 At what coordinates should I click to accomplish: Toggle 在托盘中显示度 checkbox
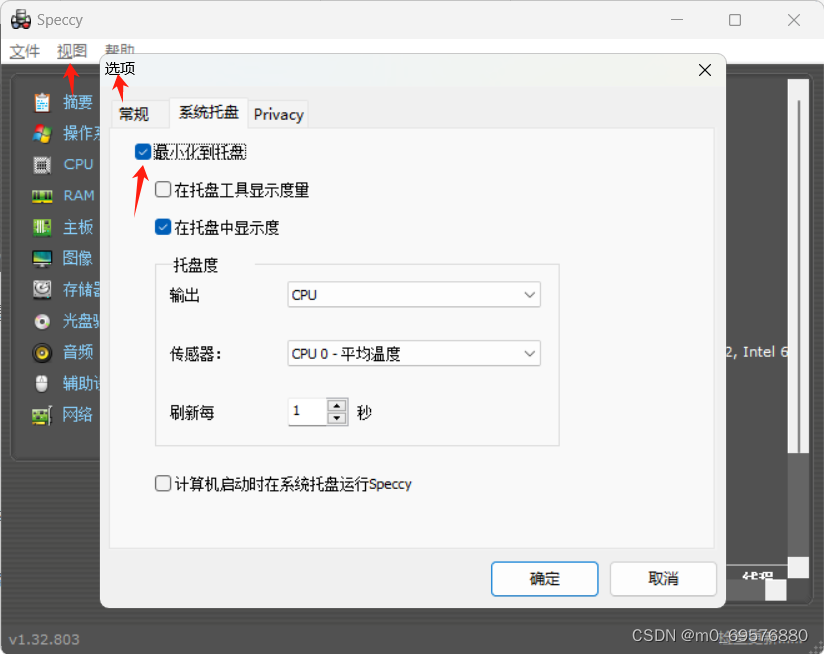[x=163, y=227]
